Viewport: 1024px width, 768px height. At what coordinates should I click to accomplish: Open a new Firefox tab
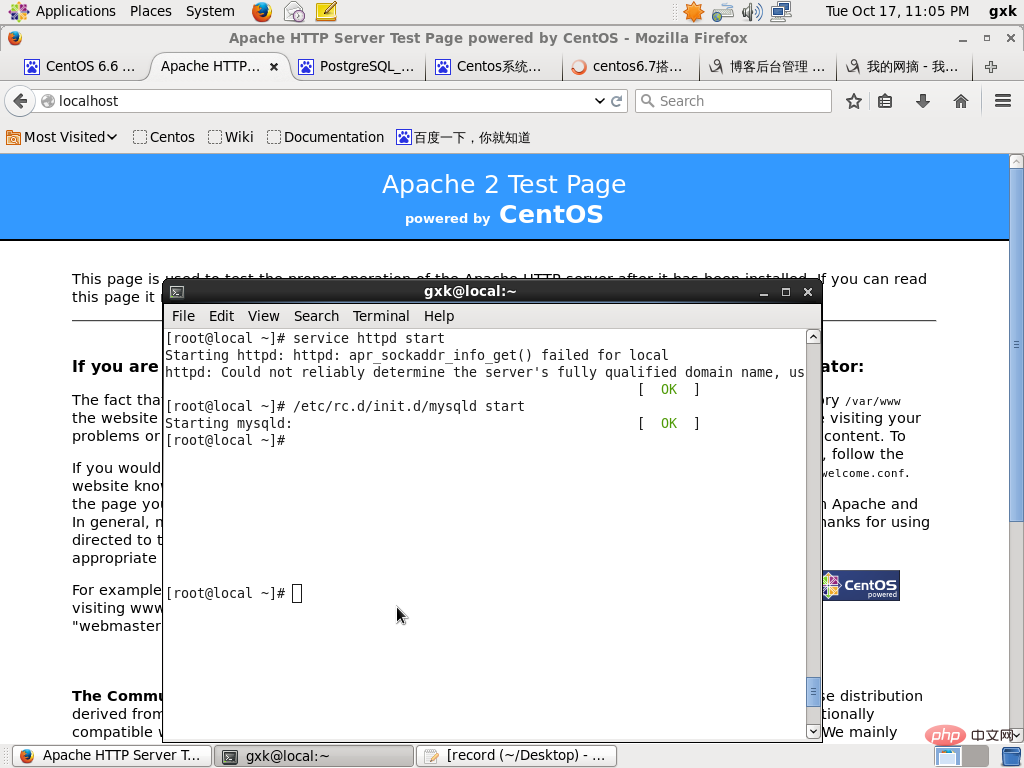(991, 67)
